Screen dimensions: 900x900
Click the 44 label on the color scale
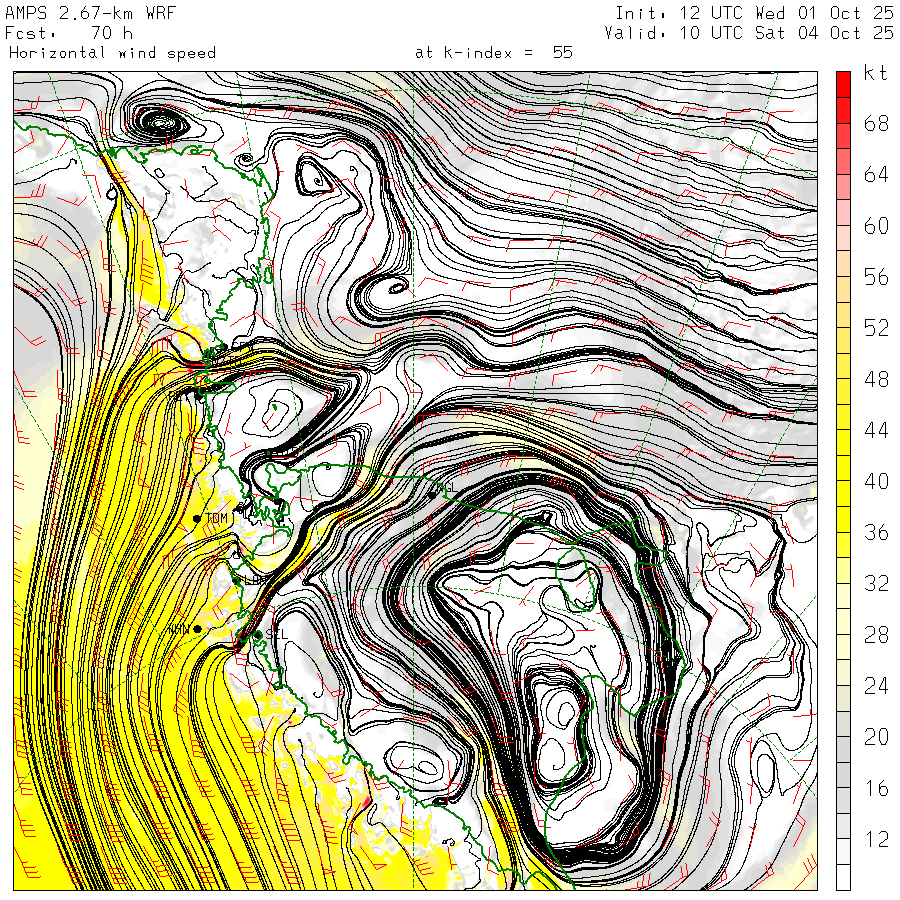pyautogui.click(x=876, y=430)
